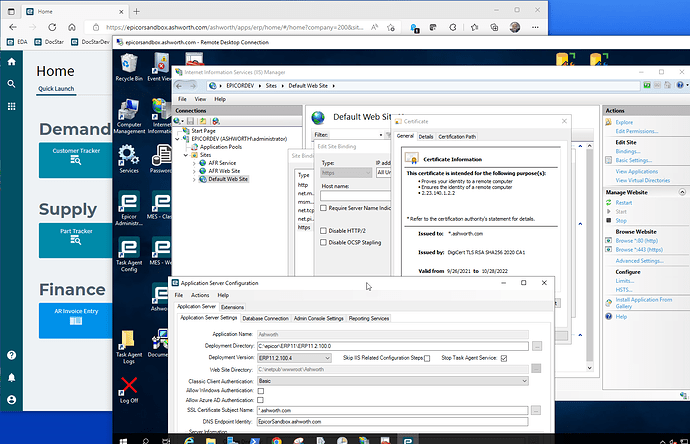Open certificate Details tab

[x=426, y=137]
